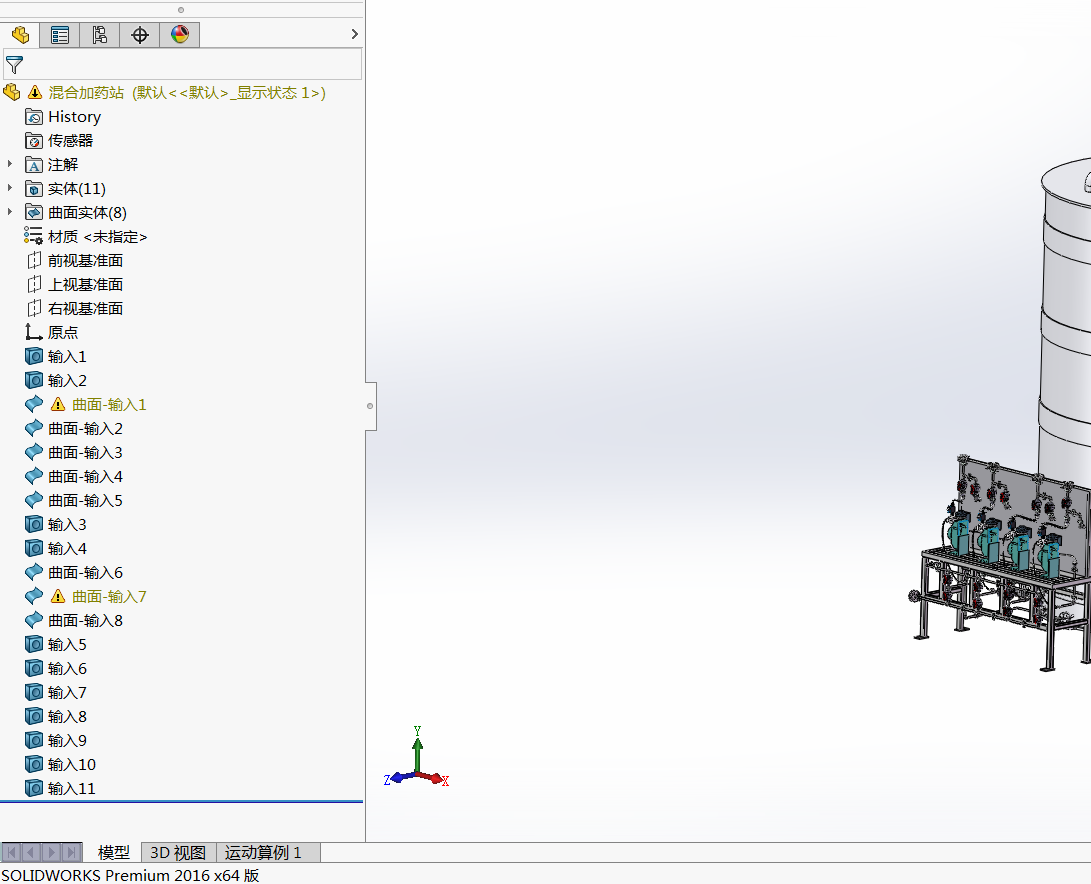Click the filter search input field
Screen dimensions: 1091x884
[x=182, y=64]
